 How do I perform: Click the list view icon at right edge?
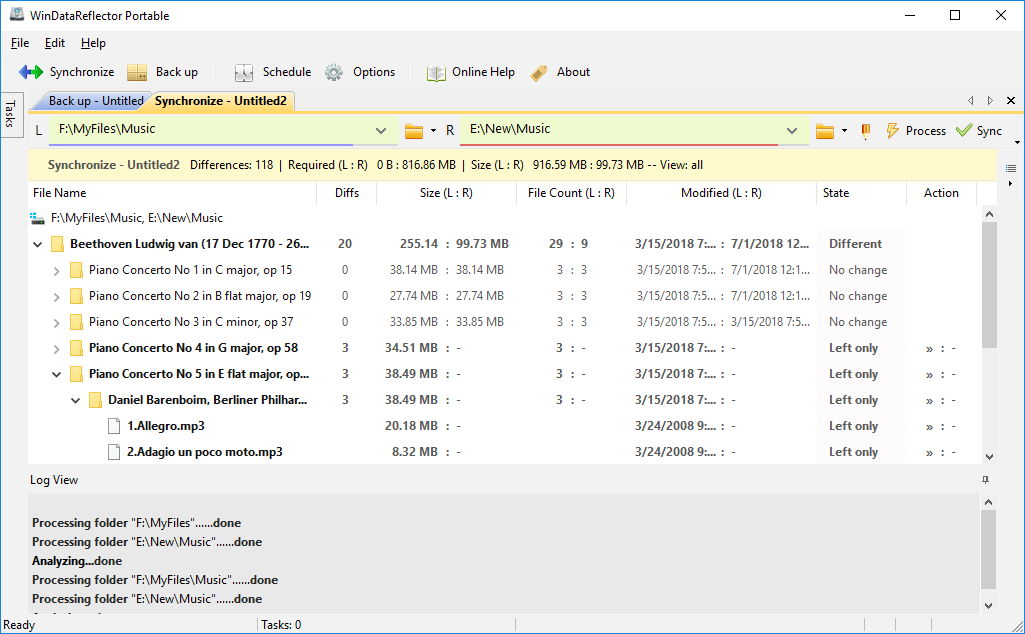click(x=1011, y=169)
